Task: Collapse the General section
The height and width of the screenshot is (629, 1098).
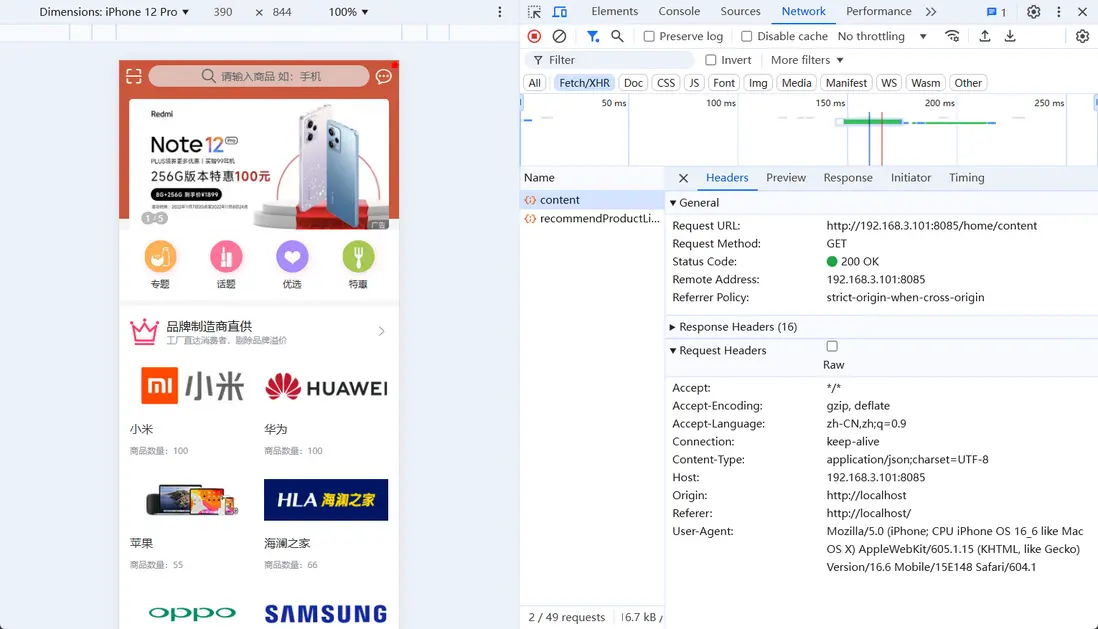Action: pyautogui.click(x=694, y=202)
